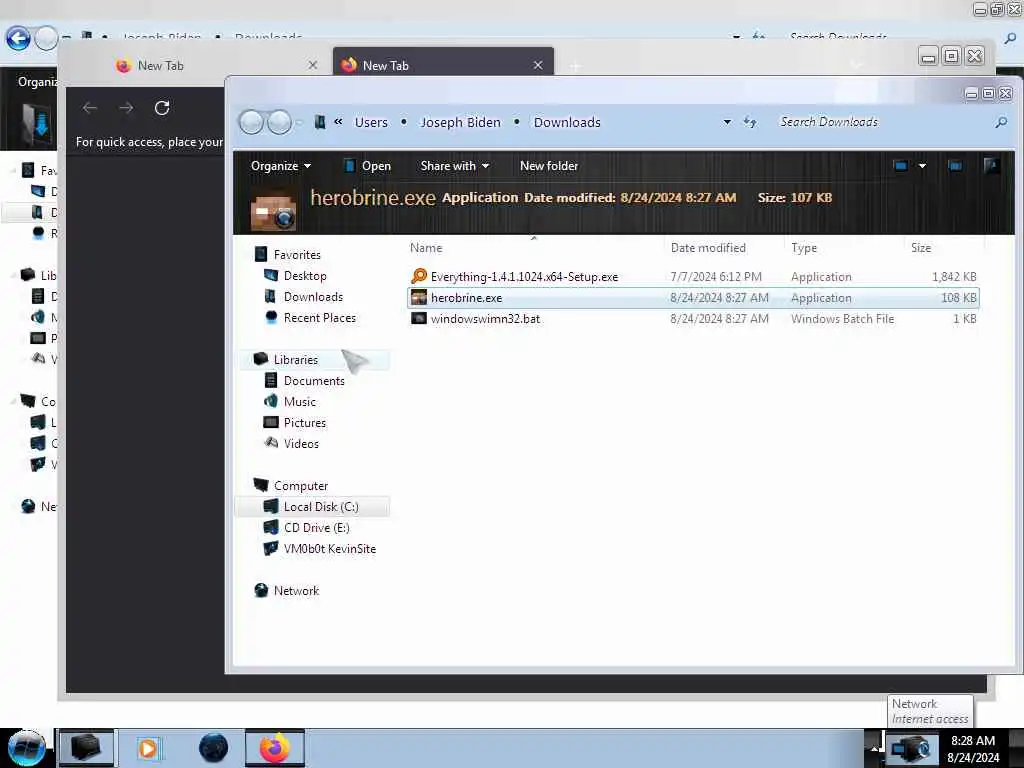Screen dimensions: 1024x768
Task: Open the Documents library
Action: [314, 381]
